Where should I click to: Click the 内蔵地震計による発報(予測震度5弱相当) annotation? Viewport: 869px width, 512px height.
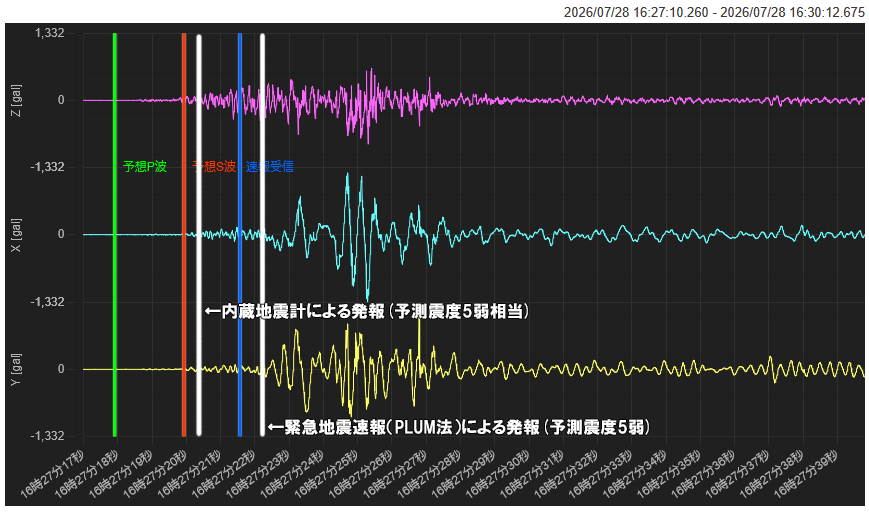coord(367,311)
